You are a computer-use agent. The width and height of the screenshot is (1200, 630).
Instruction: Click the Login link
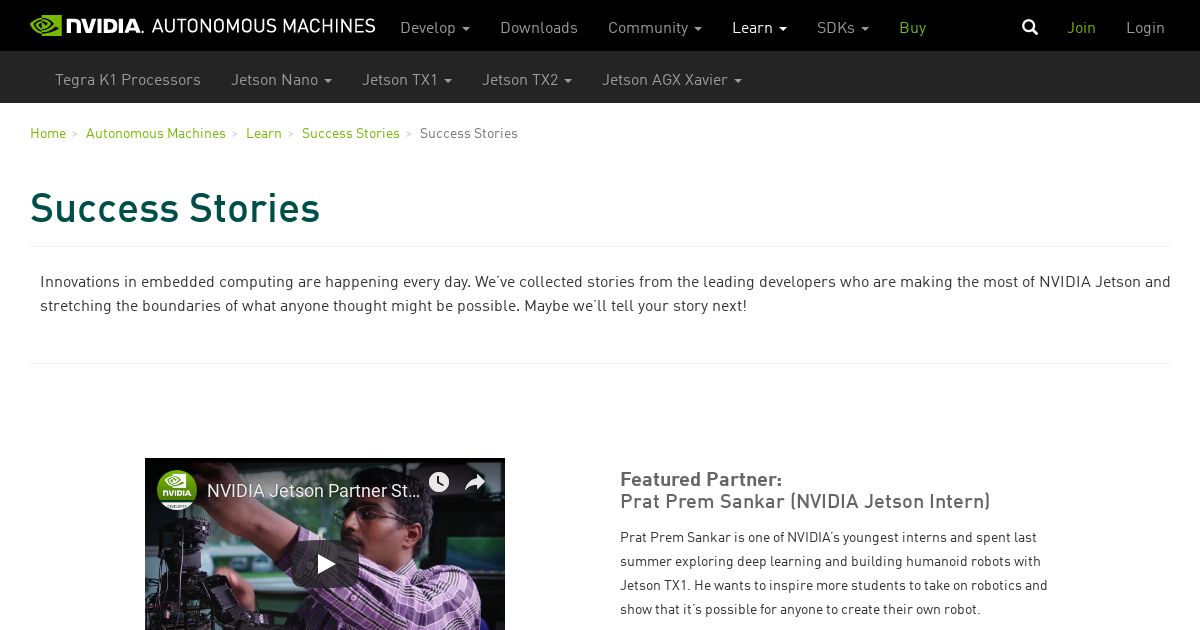[1145, 28]
